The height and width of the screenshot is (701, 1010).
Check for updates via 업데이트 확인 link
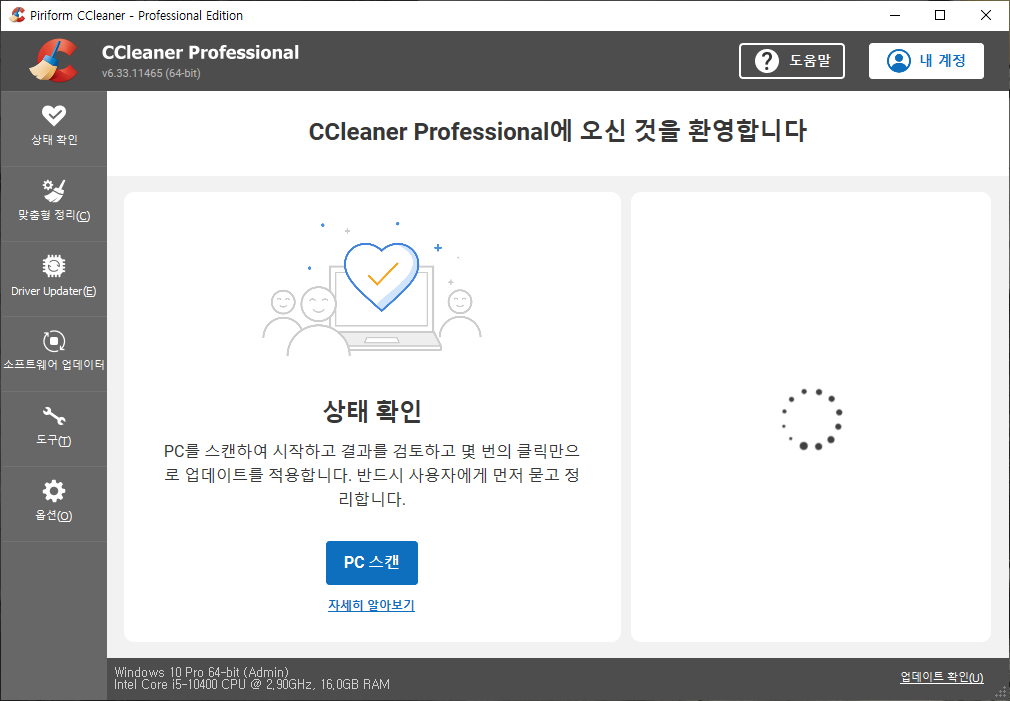coord(942,677)
